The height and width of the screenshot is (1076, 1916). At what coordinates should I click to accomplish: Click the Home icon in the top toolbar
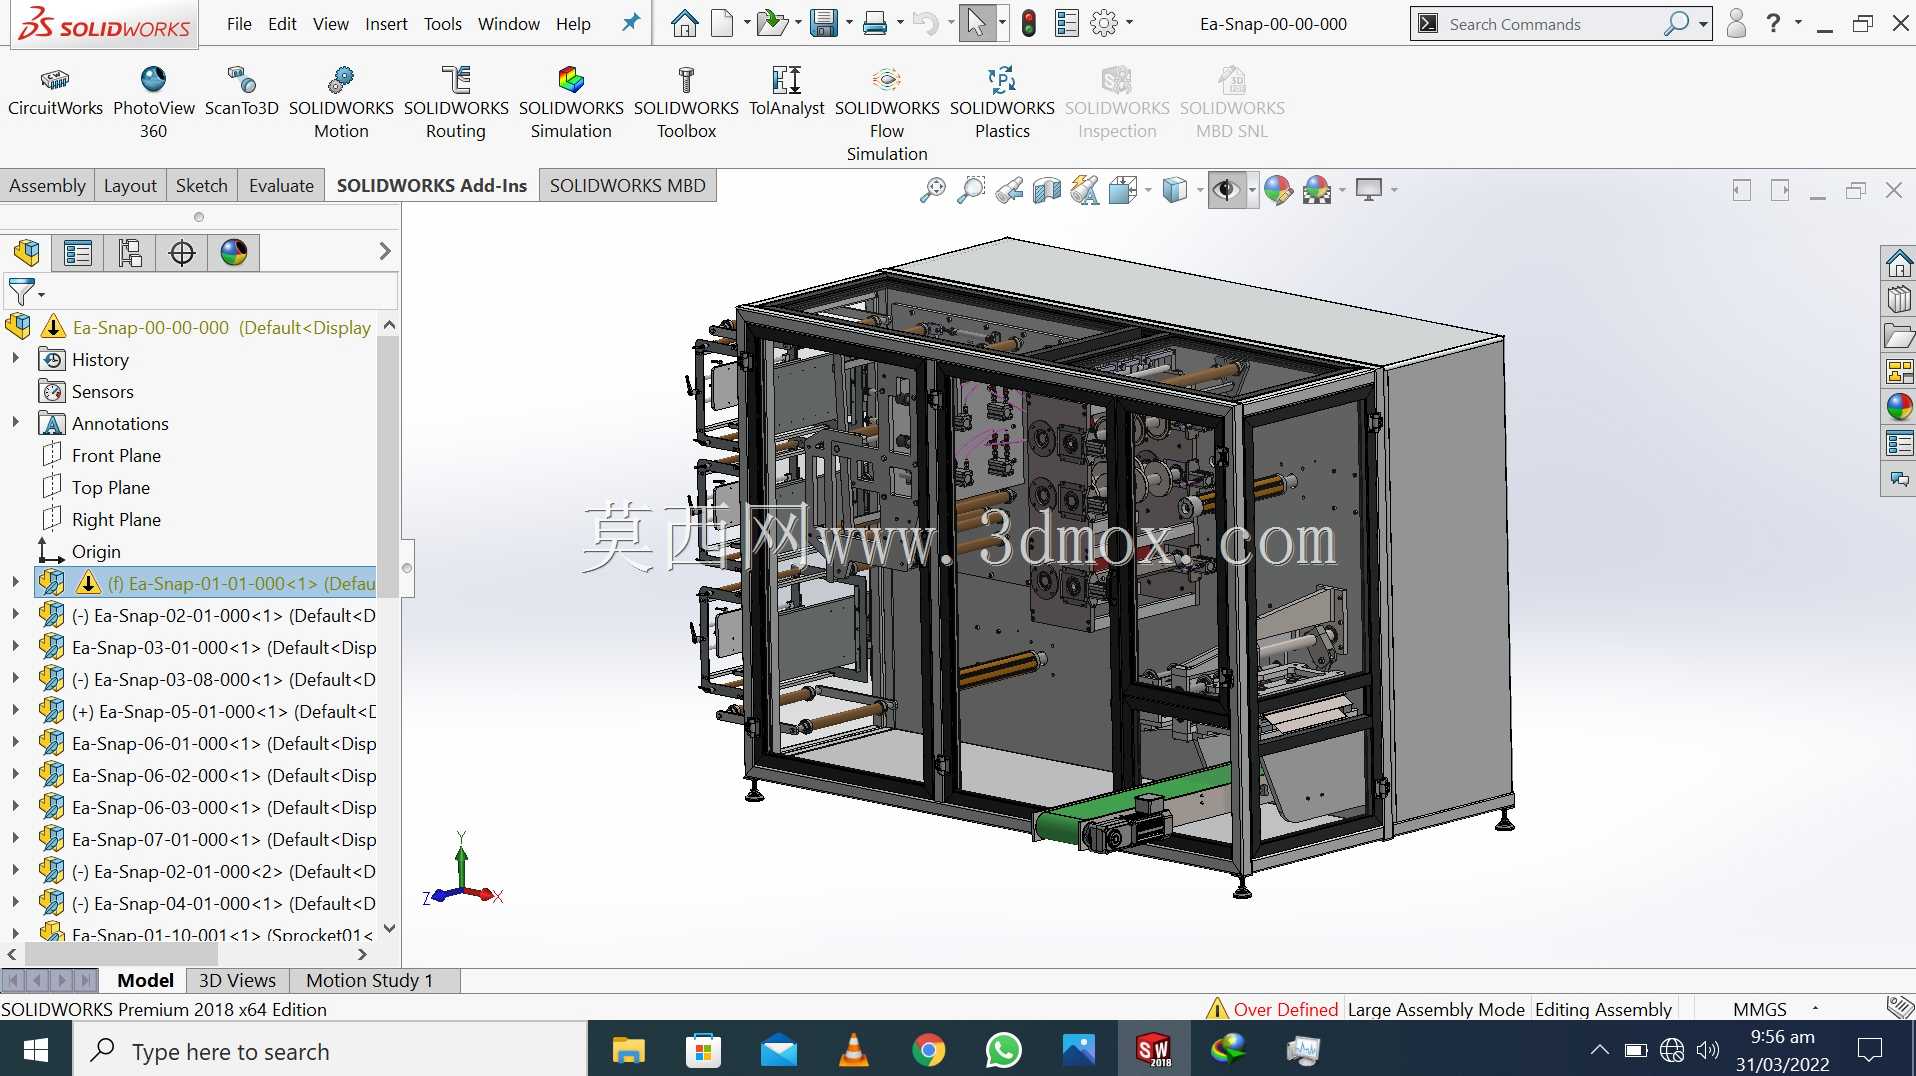click(x=685, y=23)
